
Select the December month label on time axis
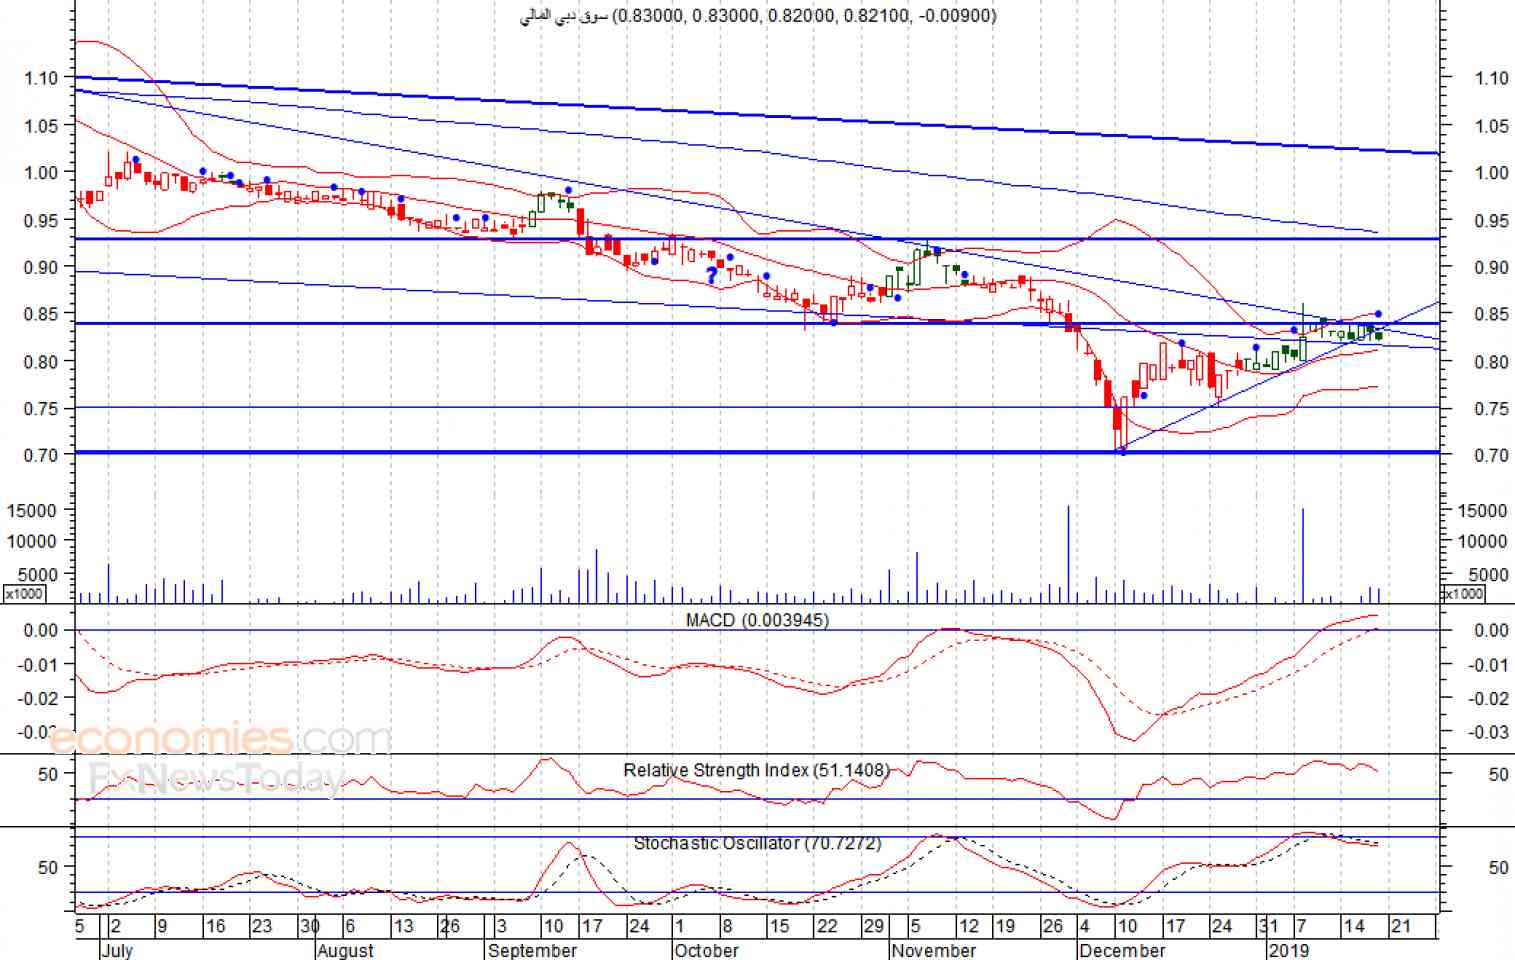(1122, 950)
